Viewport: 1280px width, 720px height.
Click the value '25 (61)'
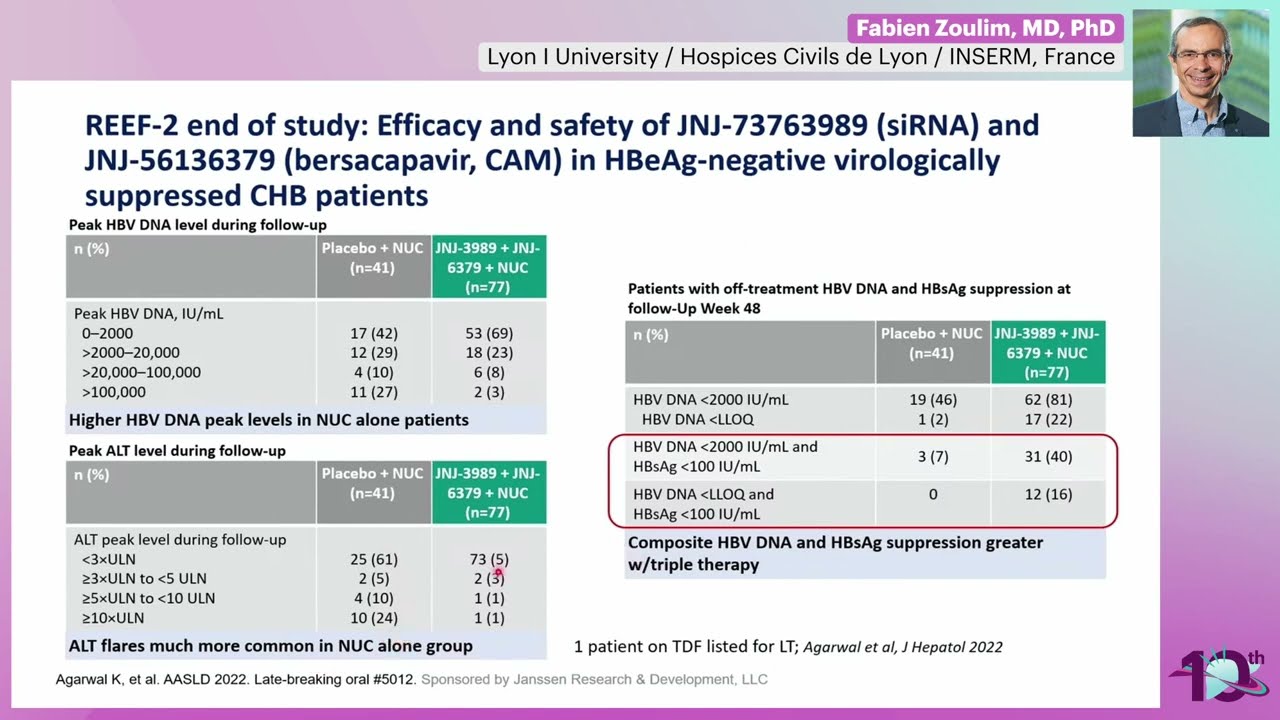coord(372,559)
